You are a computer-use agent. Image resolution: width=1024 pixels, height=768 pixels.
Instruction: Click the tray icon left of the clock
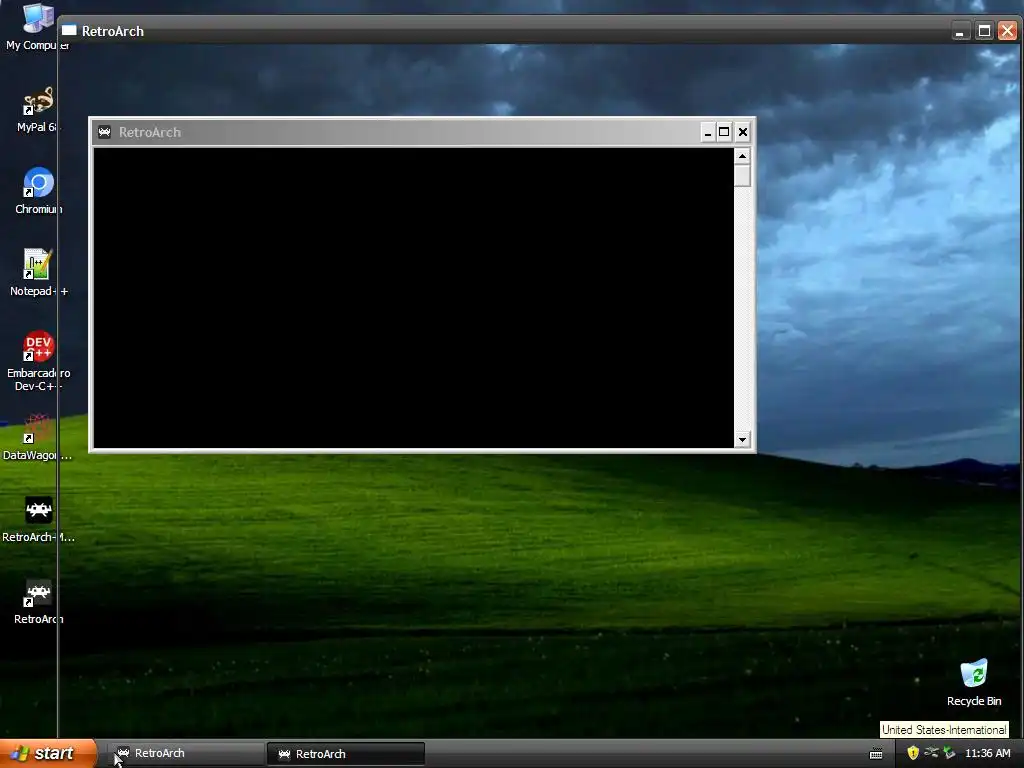[x=949, y=753]
